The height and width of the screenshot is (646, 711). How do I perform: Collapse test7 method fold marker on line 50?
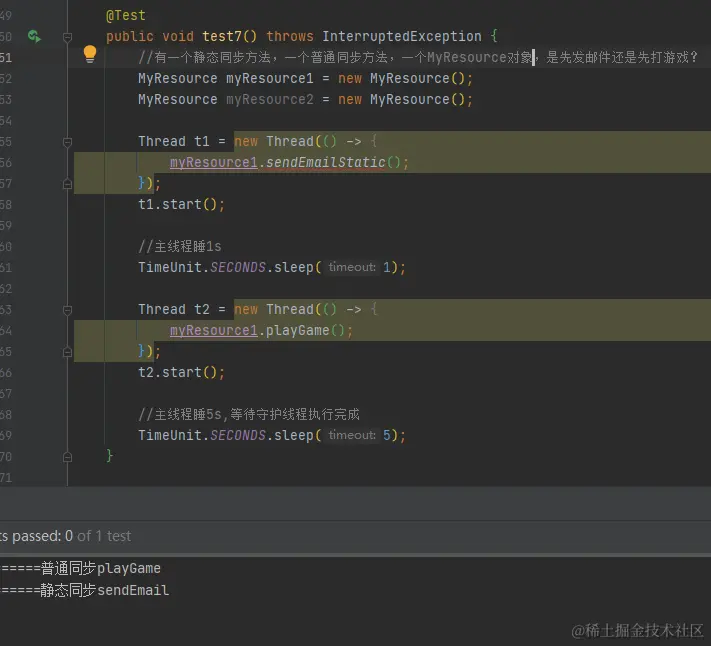click(x=68, y=37)
